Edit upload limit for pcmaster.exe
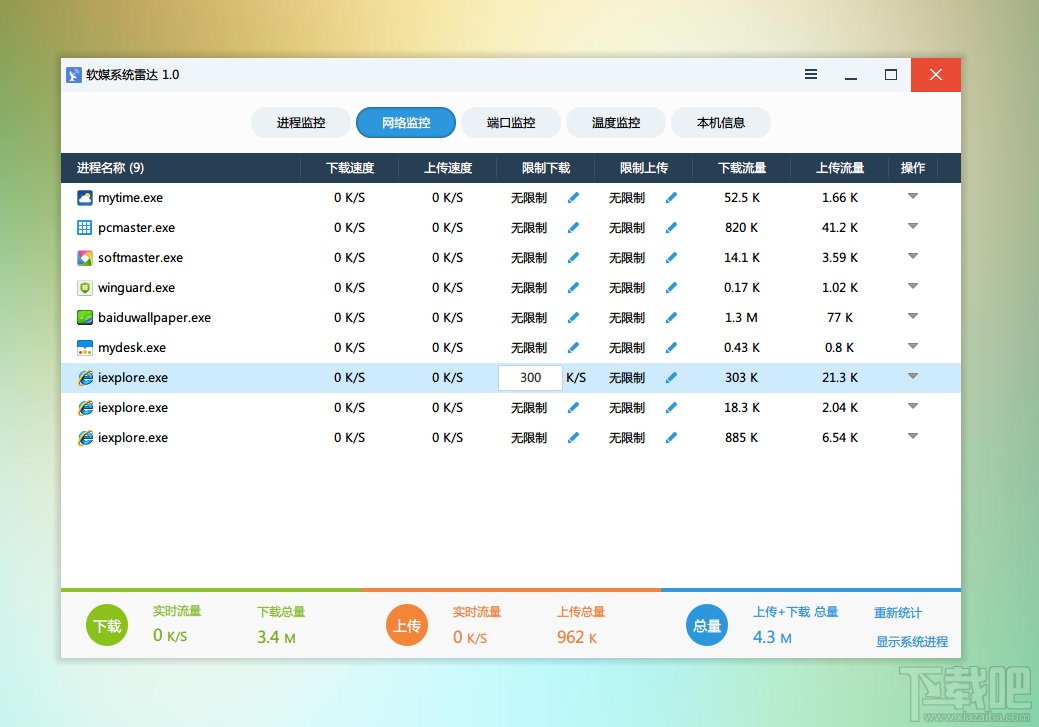Viewport: 1039px width, 727px height. pyautogui.click(x=671, y=228)
